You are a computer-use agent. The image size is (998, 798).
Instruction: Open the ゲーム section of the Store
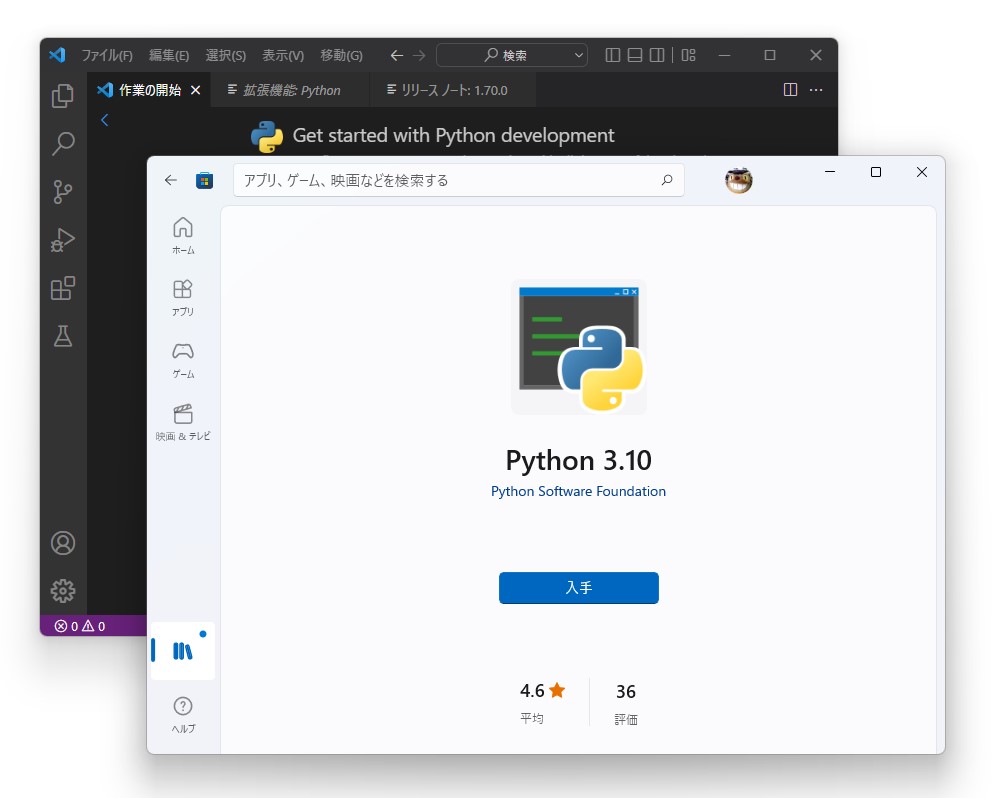[x=182, y=358]
